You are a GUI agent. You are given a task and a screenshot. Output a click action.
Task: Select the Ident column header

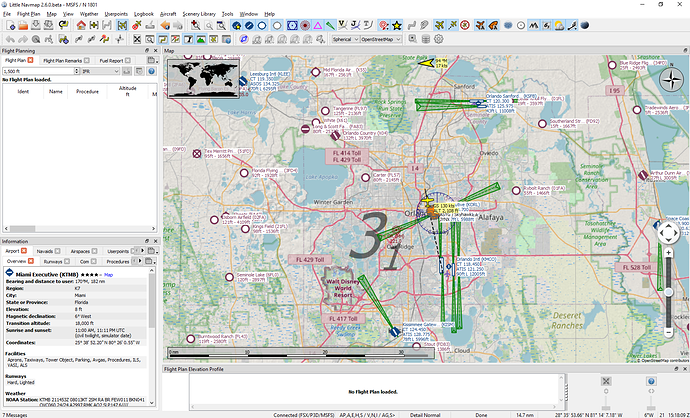click(23, 92)
